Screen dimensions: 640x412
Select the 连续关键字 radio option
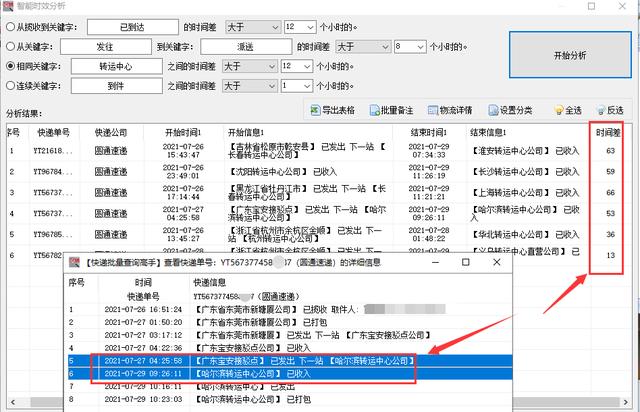(x=11, y=87)
